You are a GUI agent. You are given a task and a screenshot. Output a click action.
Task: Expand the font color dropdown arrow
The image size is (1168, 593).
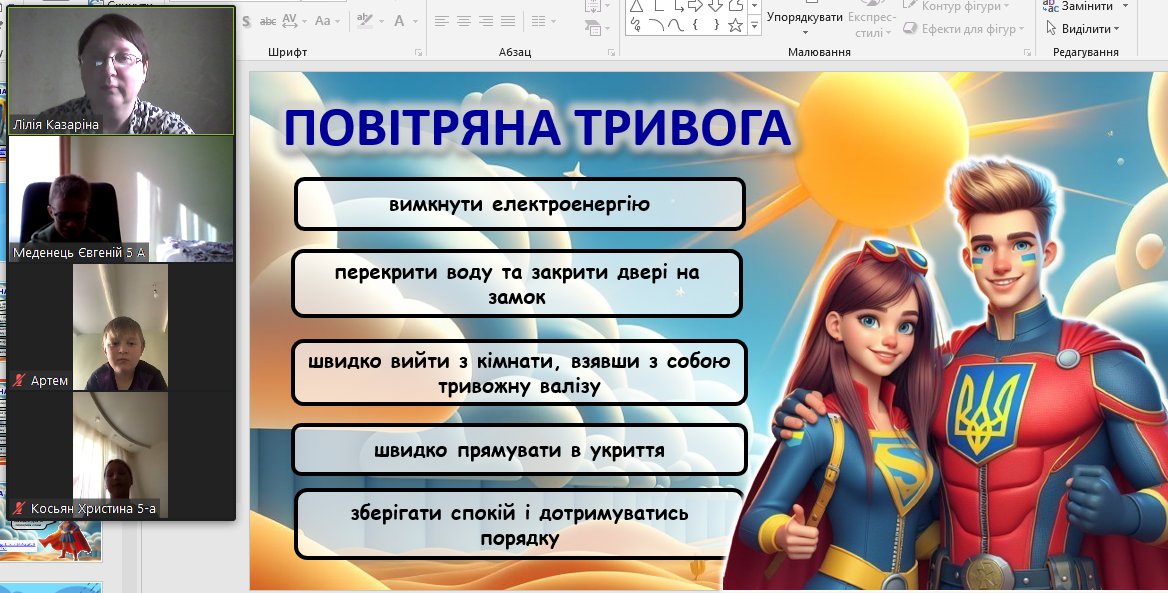coord(415,22)
